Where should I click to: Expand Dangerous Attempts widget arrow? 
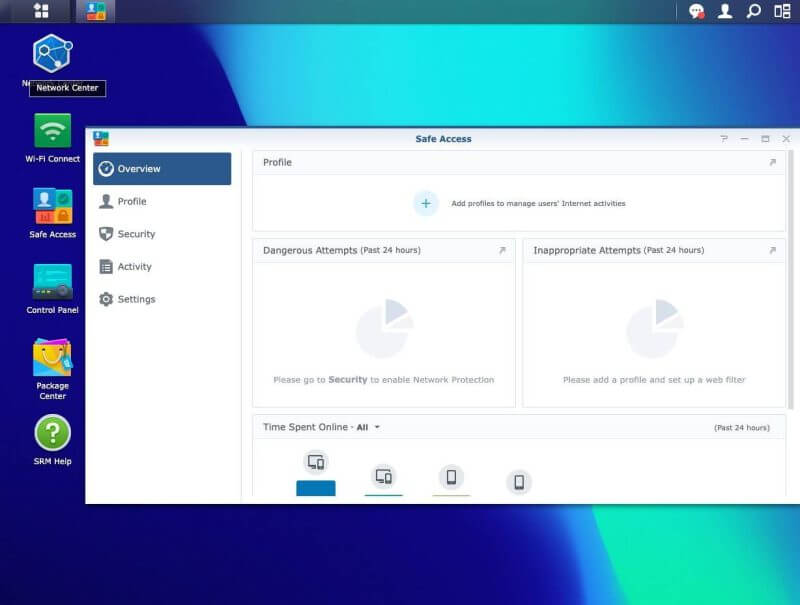pyautogui.click(x=502, y=250)
